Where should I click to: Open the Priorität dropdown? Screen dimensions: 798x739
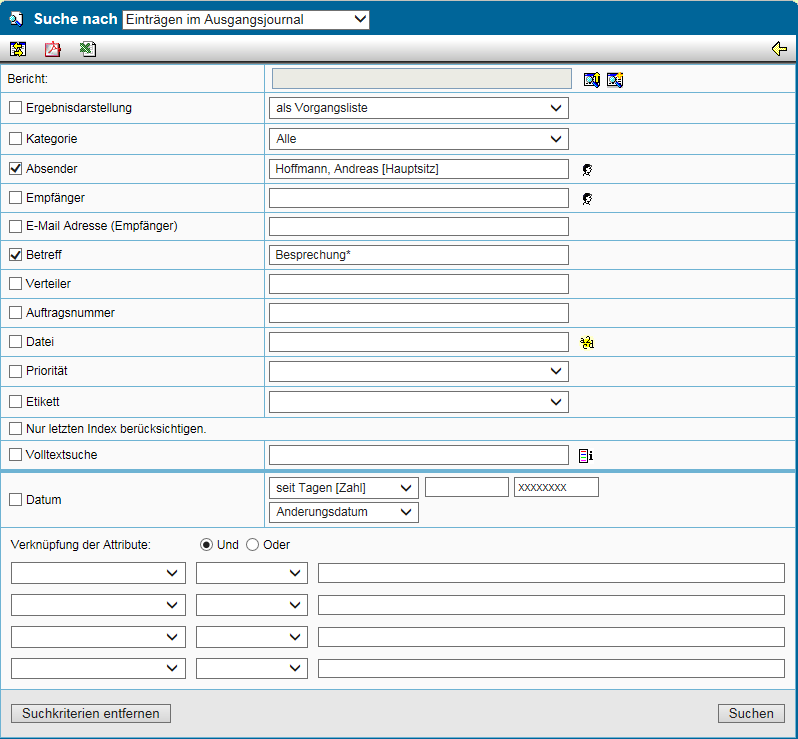click(x=419, y=371)
